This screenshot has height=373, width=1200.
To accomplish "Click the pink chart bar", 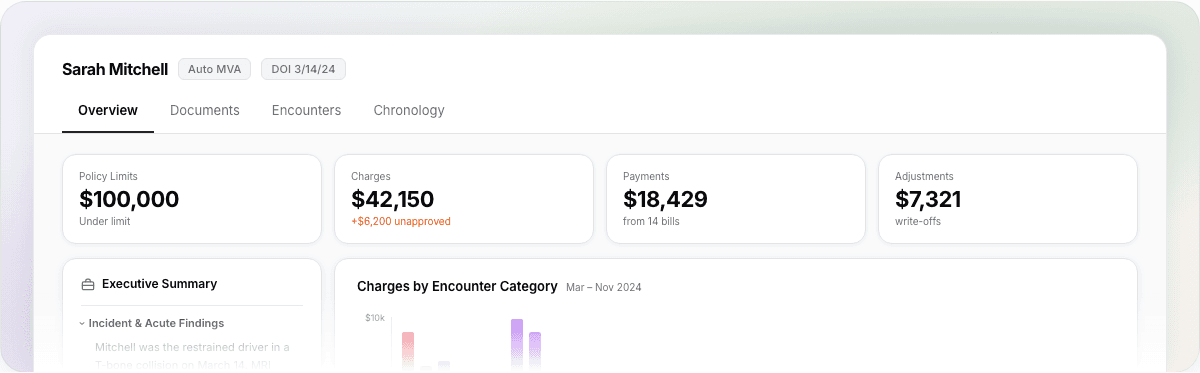I will point(408,351).
